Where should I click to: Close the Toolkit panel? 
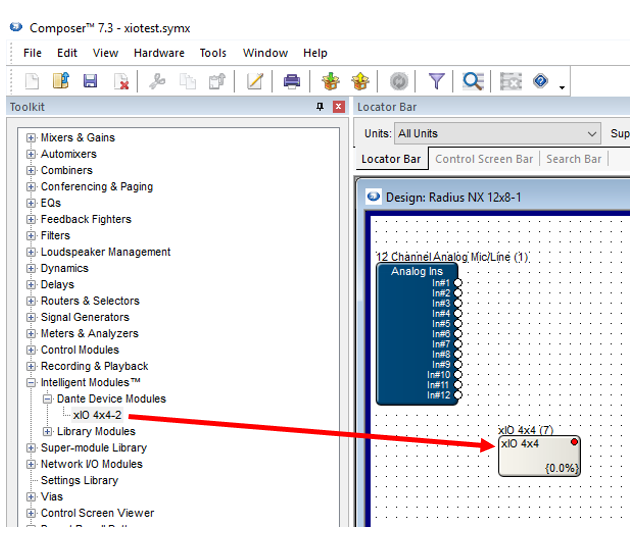[x=339, y=107]
